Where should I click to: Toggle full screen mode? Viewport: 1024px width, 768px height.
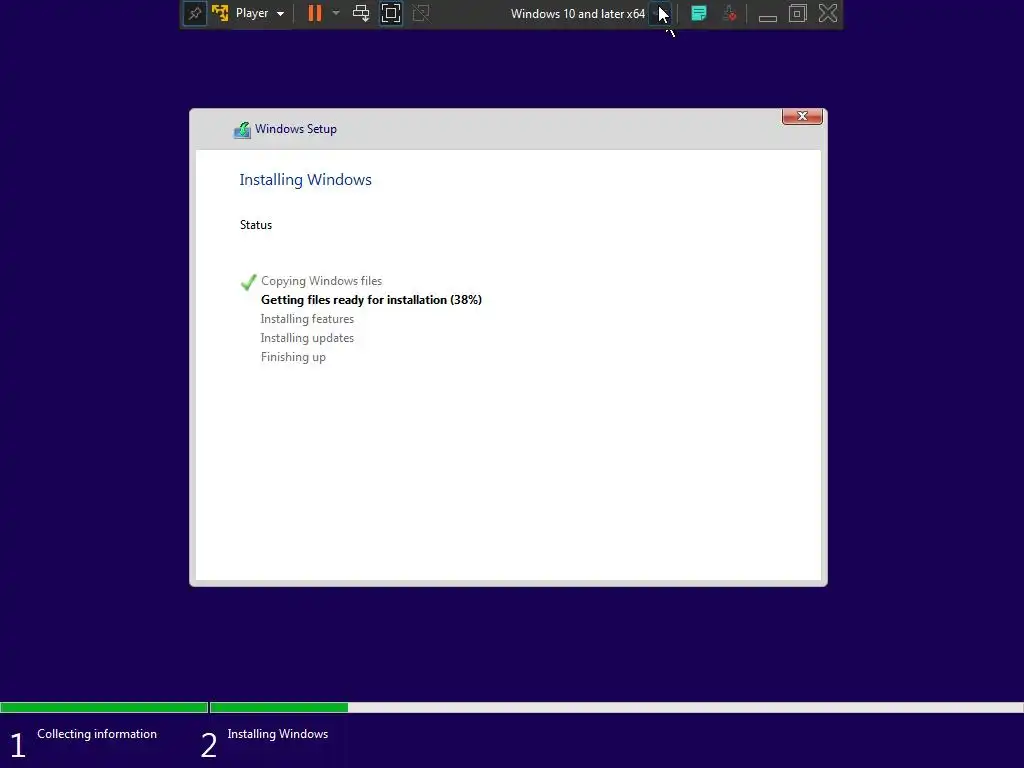391,13
